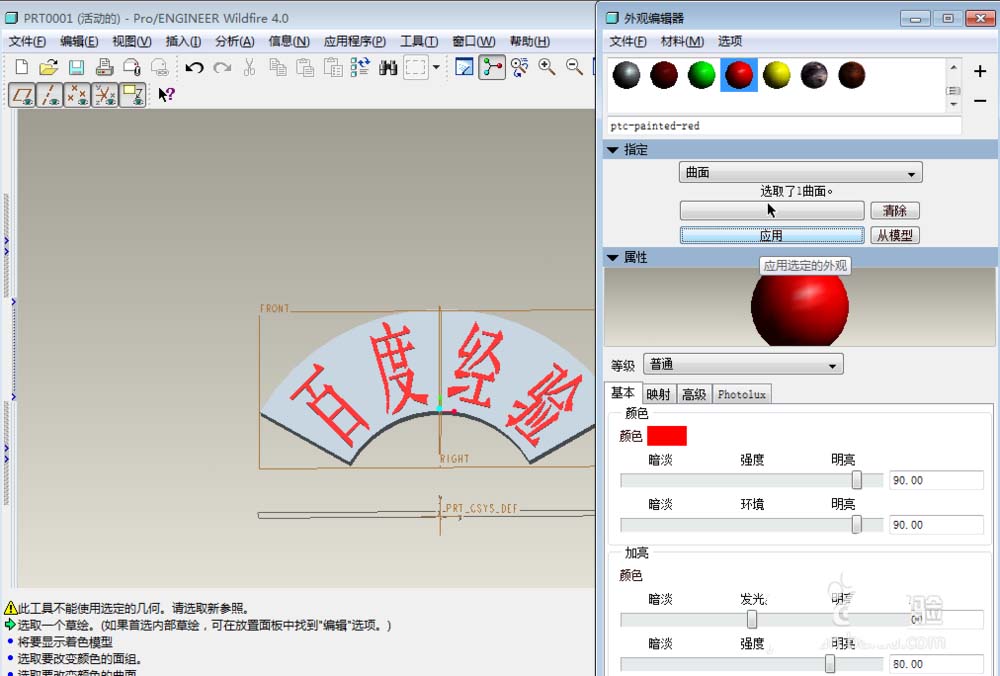The height and width of the screenshot is (676, 1000).
Task: Switch to the Photolux tab
Action: click(742, 394)
